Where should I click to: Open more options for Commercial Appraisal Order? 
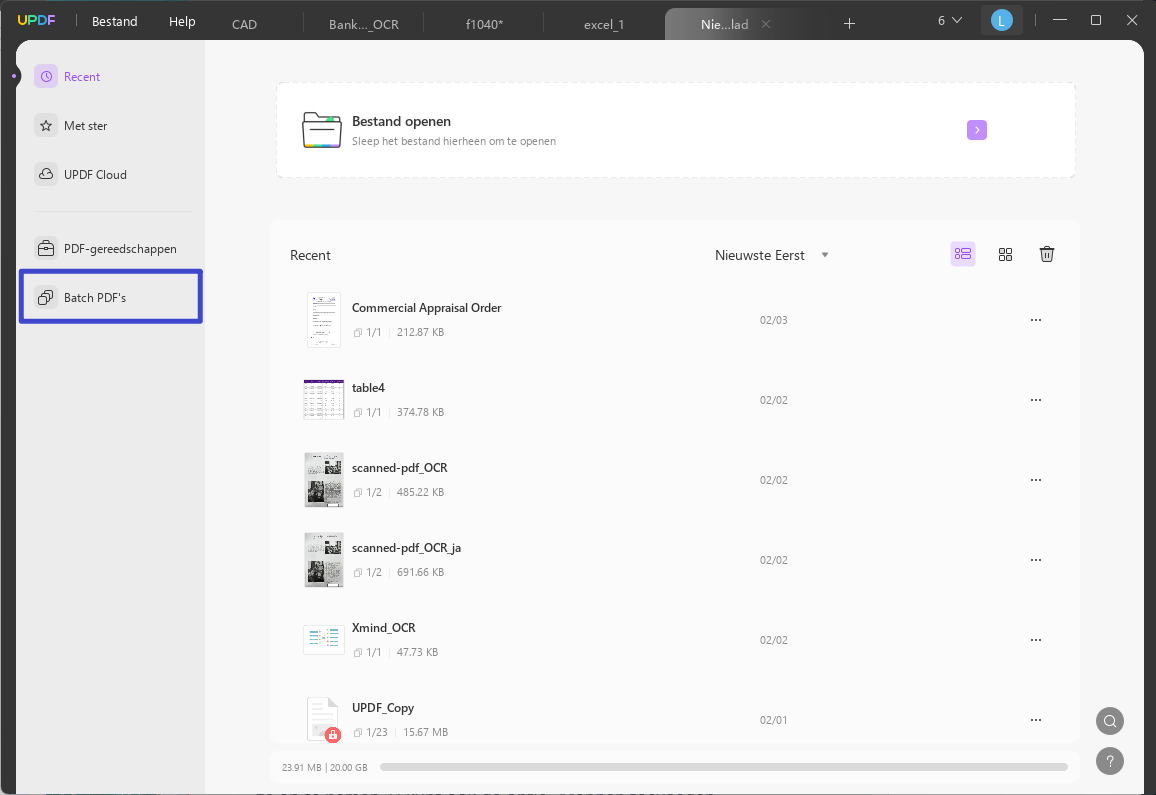[1036, 320]
